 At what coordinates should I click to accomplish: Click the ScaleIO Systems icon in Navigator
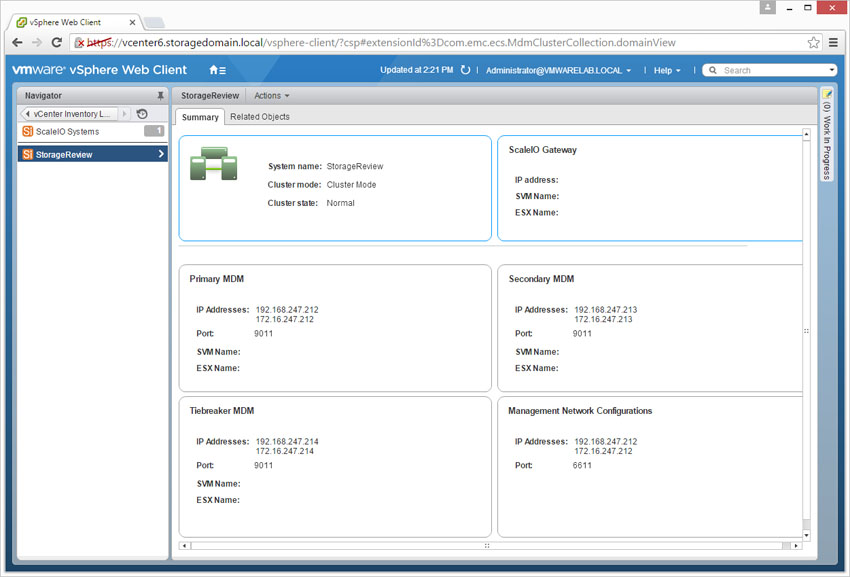28,131
